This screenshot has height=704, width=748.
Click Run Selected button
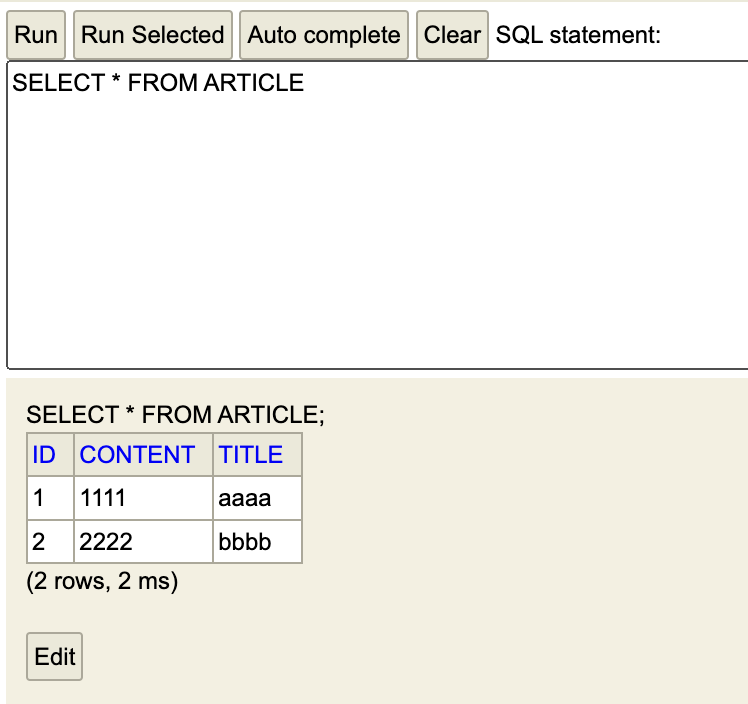point(153,35)
